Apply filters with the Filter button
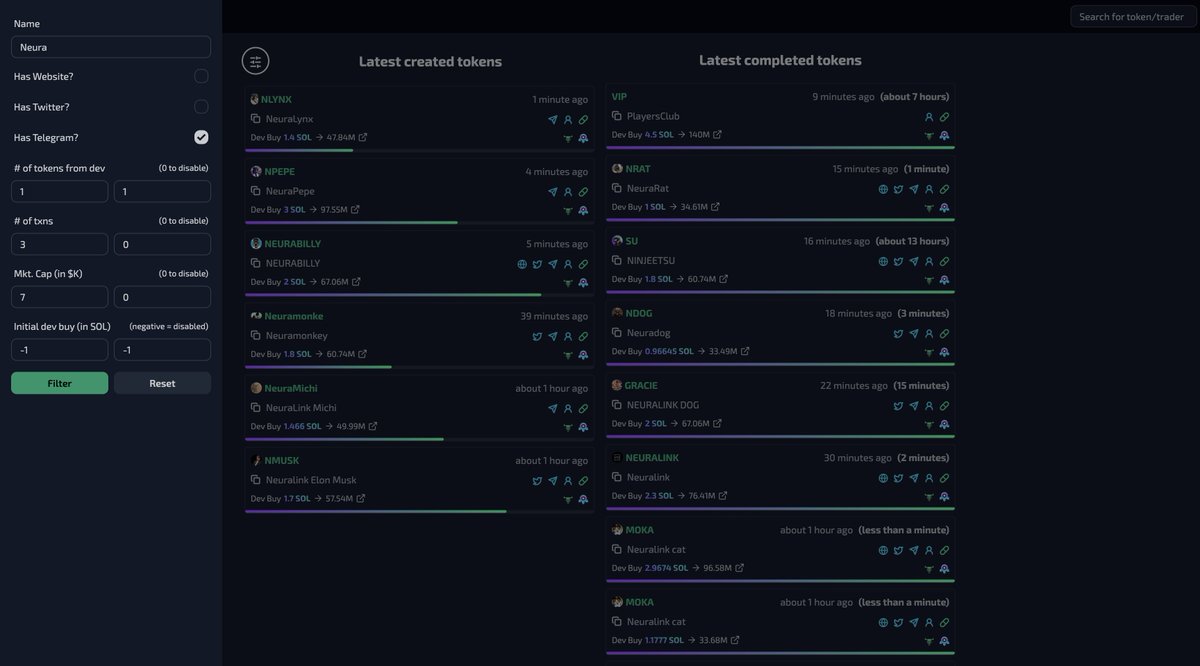 [x=59, y=383]
